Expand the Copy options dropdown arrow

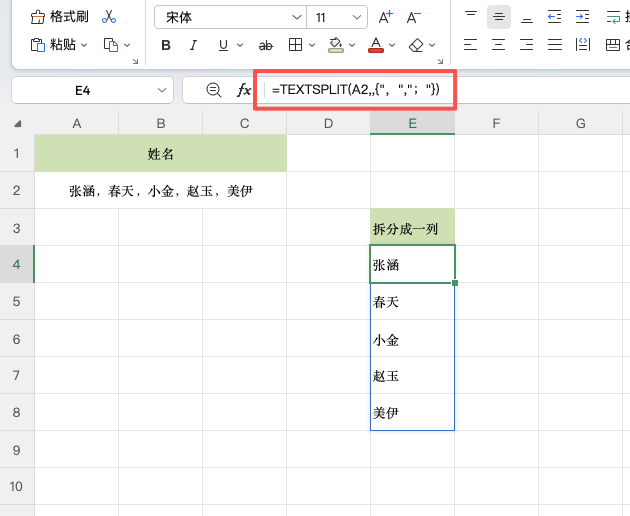(127, 45)
